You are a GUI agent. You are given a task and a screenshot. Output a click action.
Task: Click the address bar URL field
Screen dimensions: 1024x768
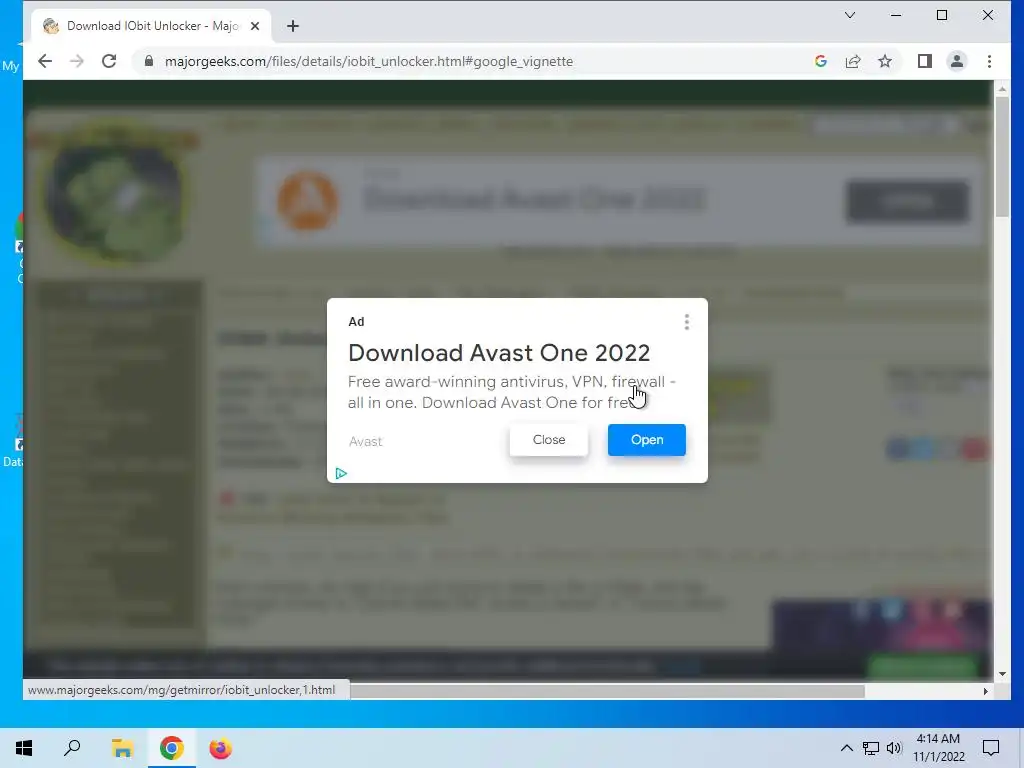(x=369, y=61)
